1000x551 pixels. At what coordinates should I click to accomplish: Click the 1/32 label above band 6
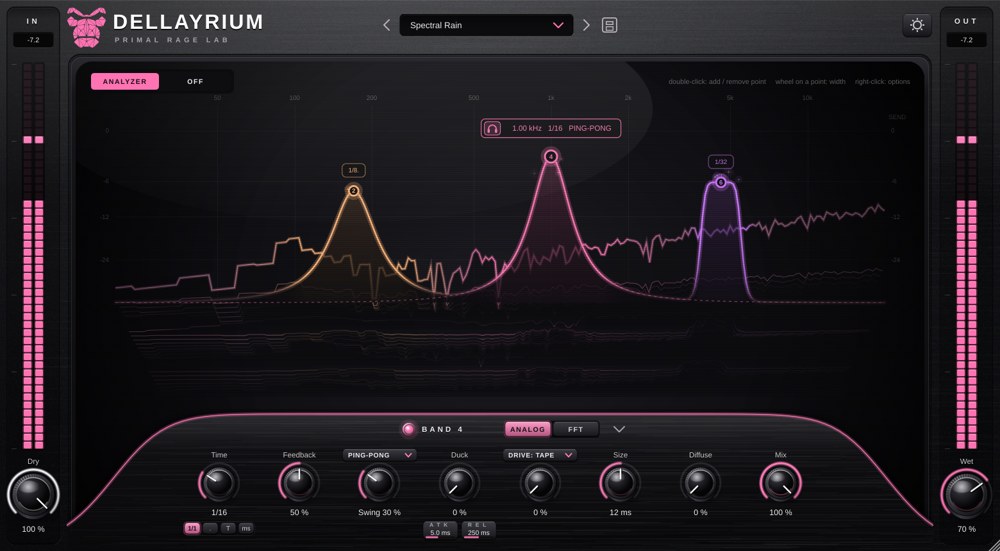pyautogui.click(x=721, y=162)
